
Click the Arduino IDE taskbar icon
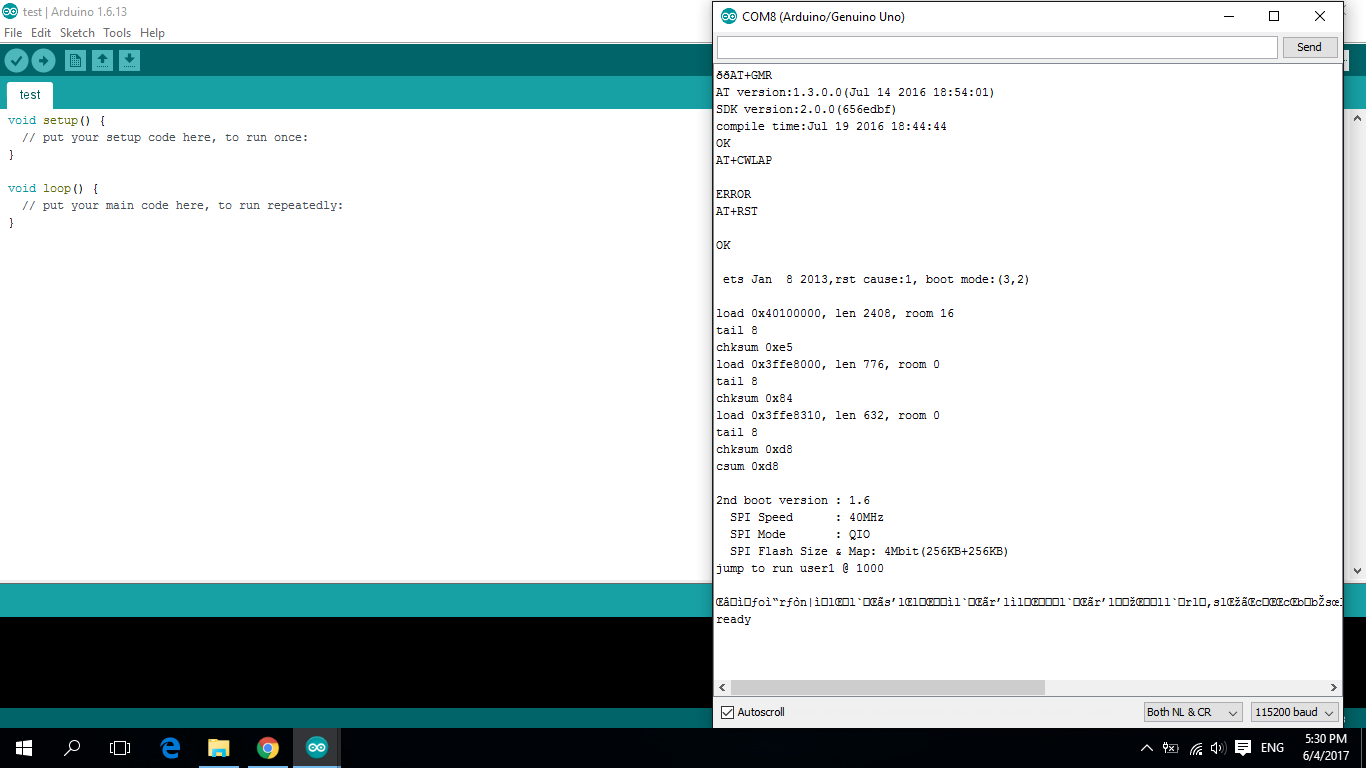317,748
